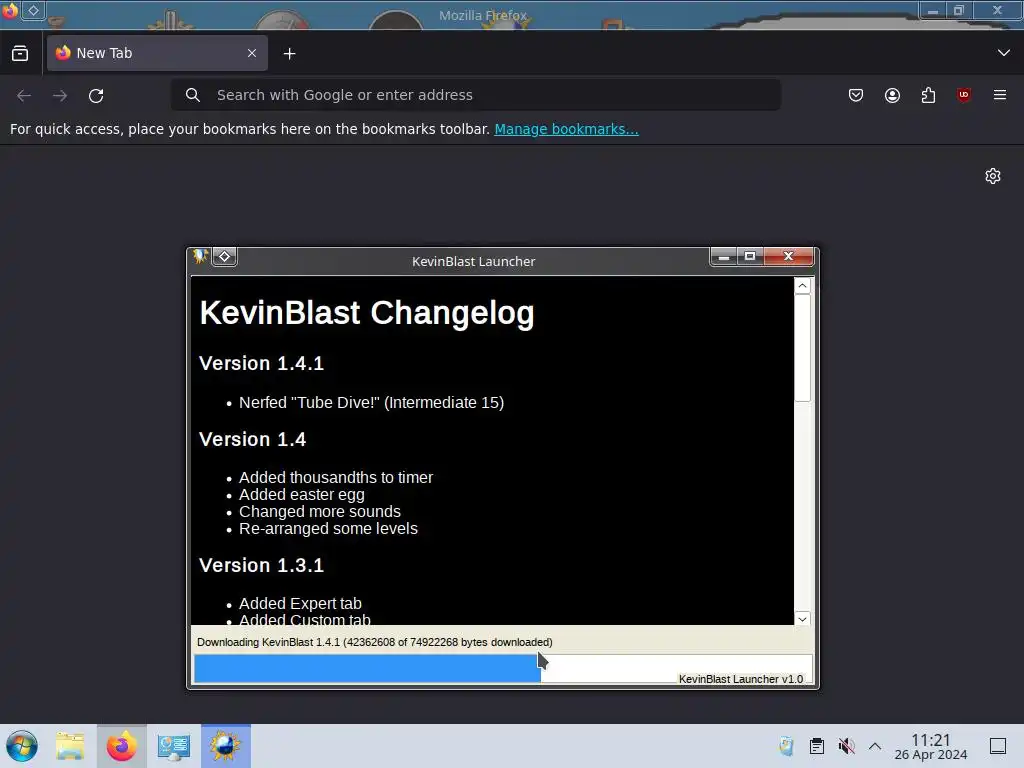Select the New Tab tab

click(x=157, y=53)
